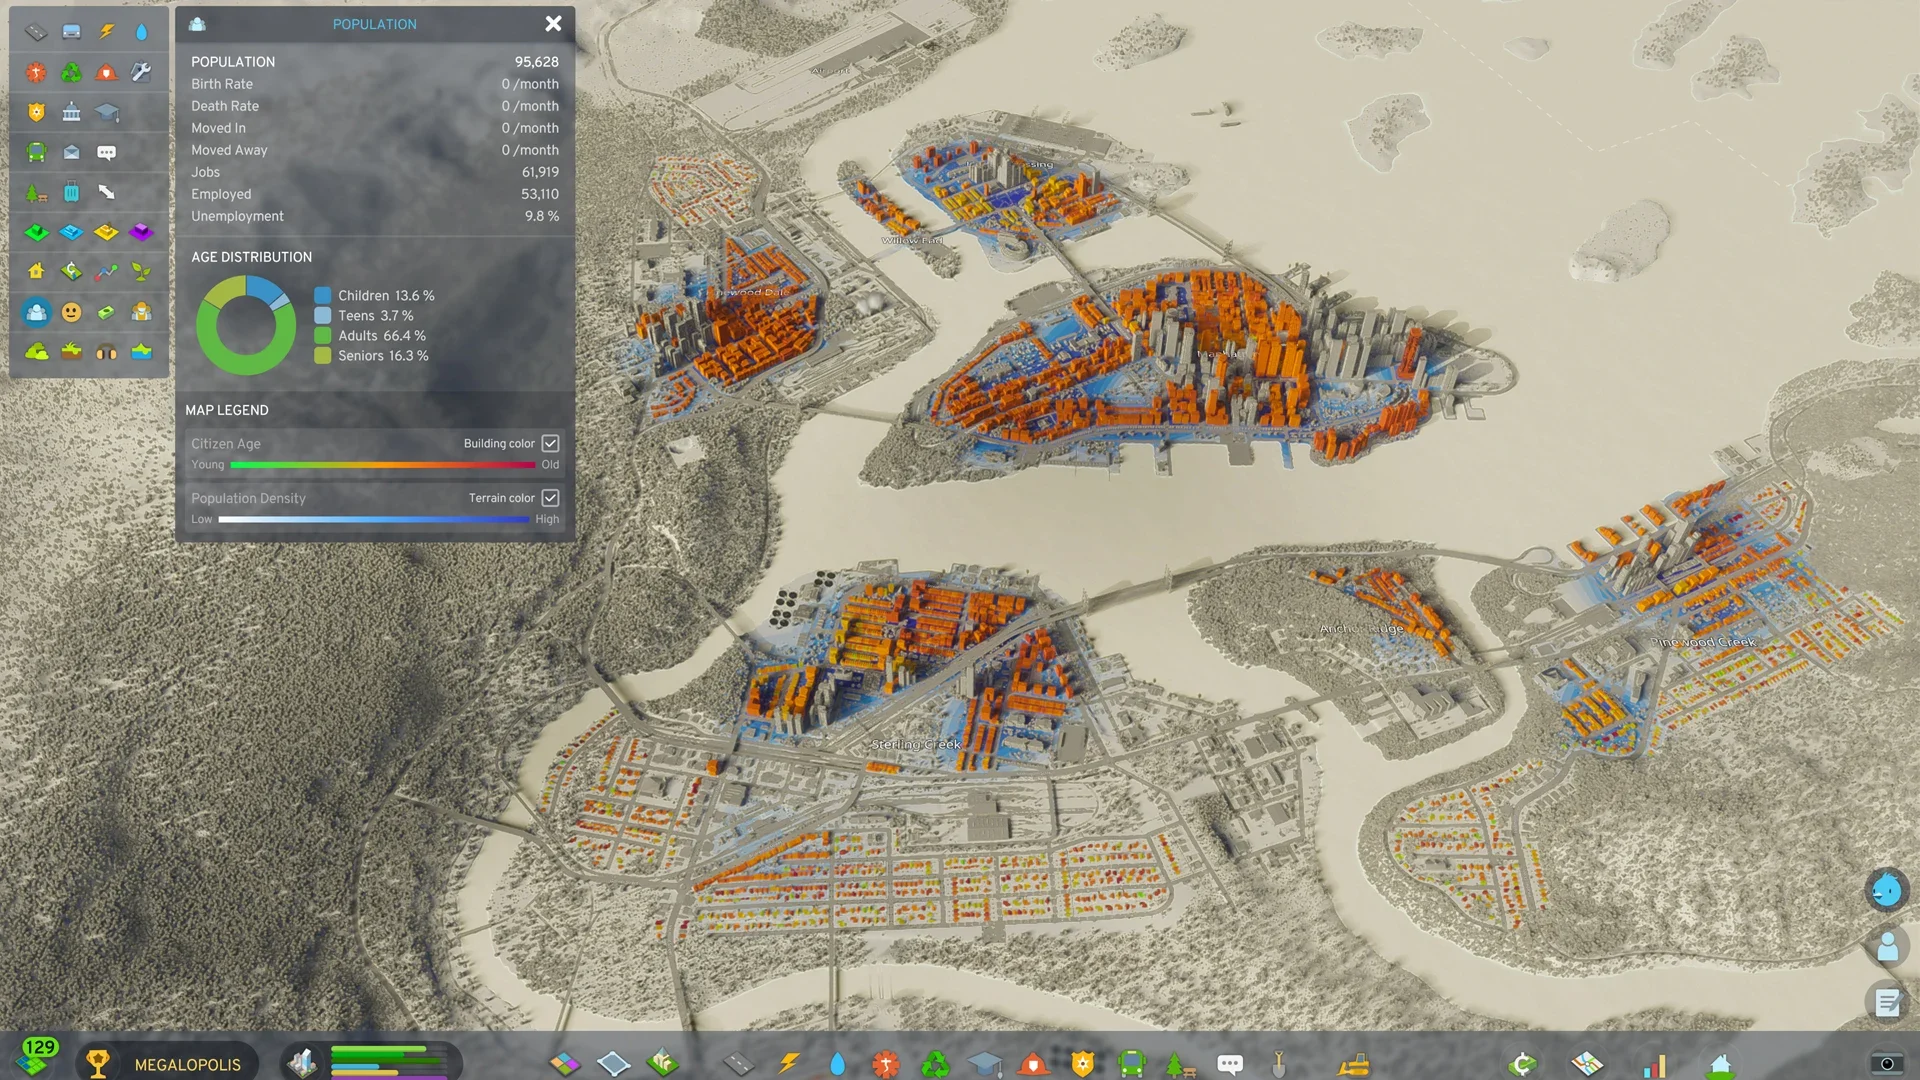Close the Population panel
This screenshot has width=1920, height=1080.
tap(553, 24)
